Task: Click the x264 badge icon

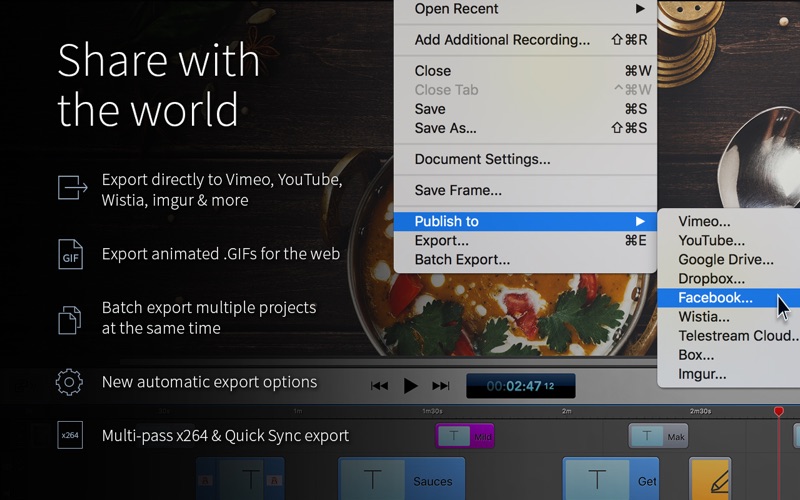Action: click(70, 436)
